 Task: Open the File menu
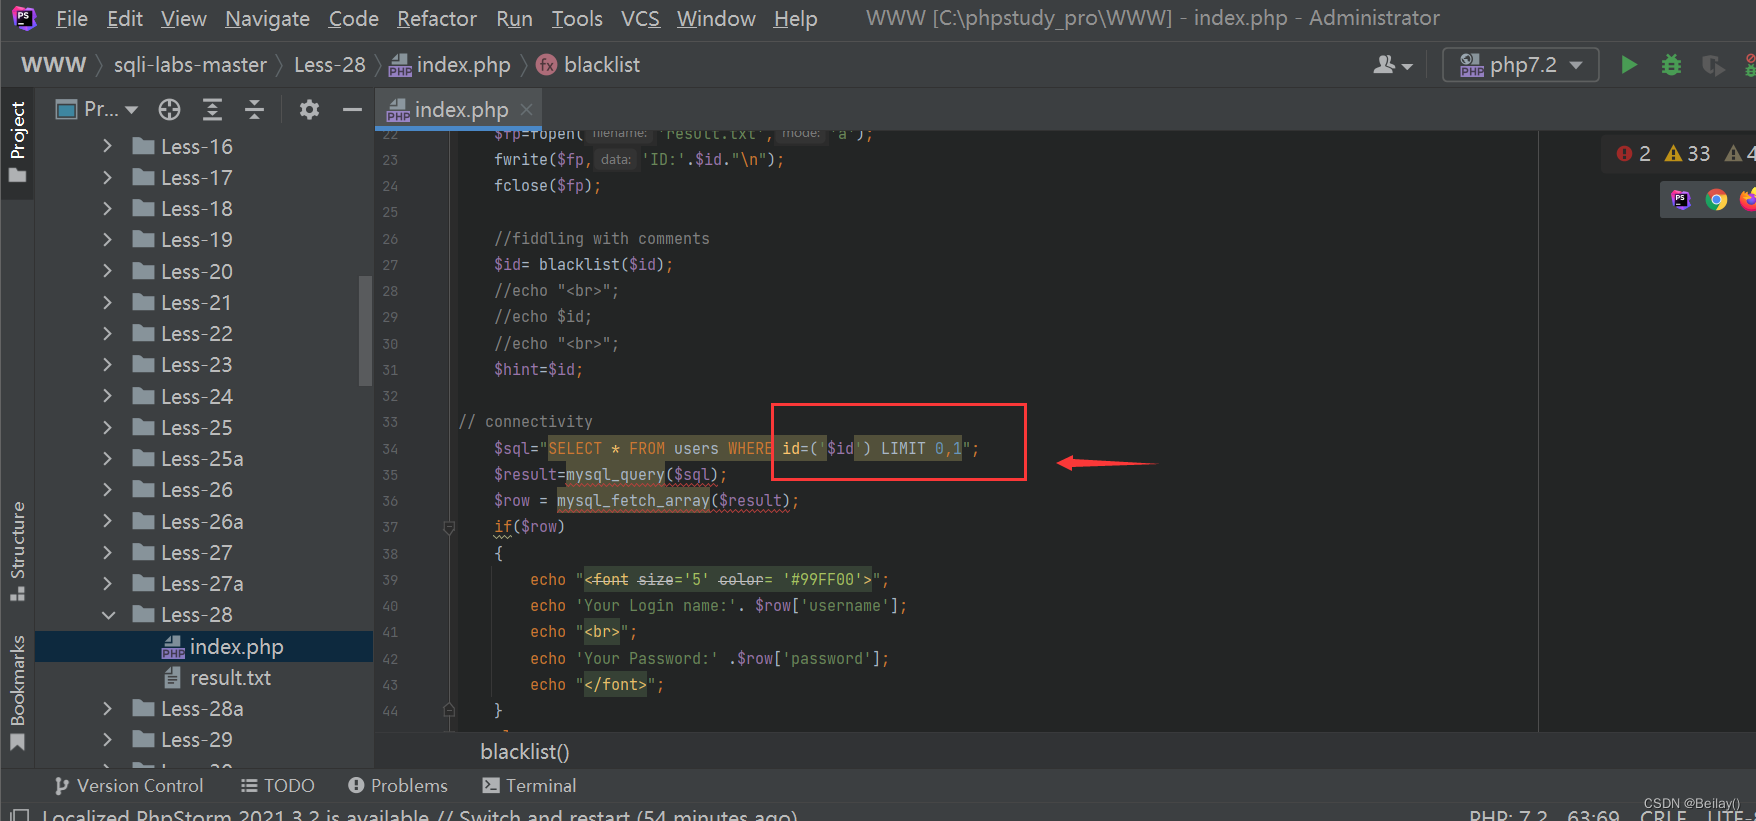(71, 19)
